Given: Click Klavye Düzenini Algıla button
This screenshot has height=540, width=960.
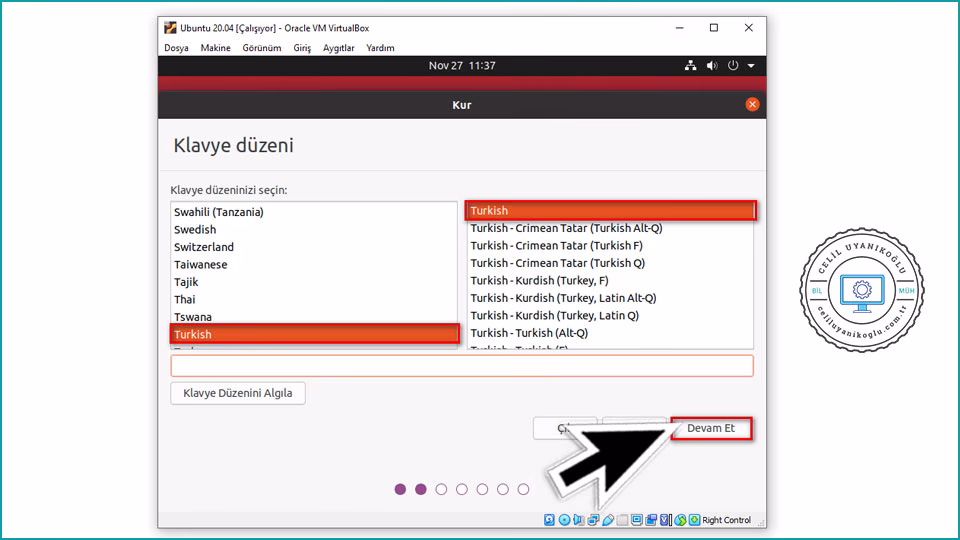Looking at the screenshot, I should 238,393.
